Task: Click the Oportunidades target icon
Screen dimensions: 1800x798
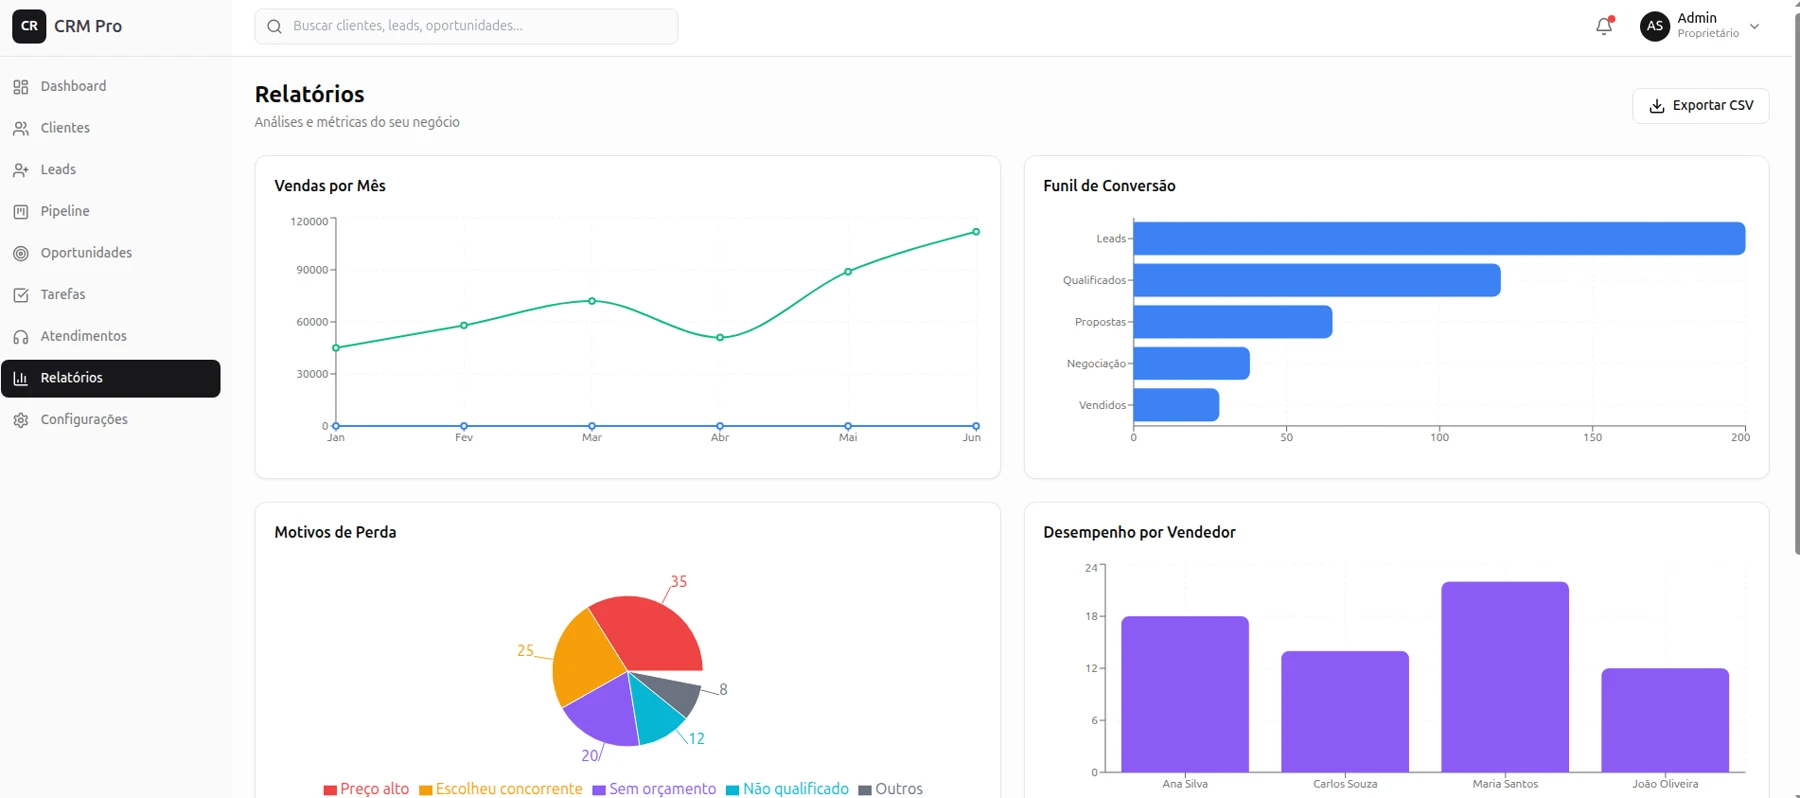Action: 21,254
